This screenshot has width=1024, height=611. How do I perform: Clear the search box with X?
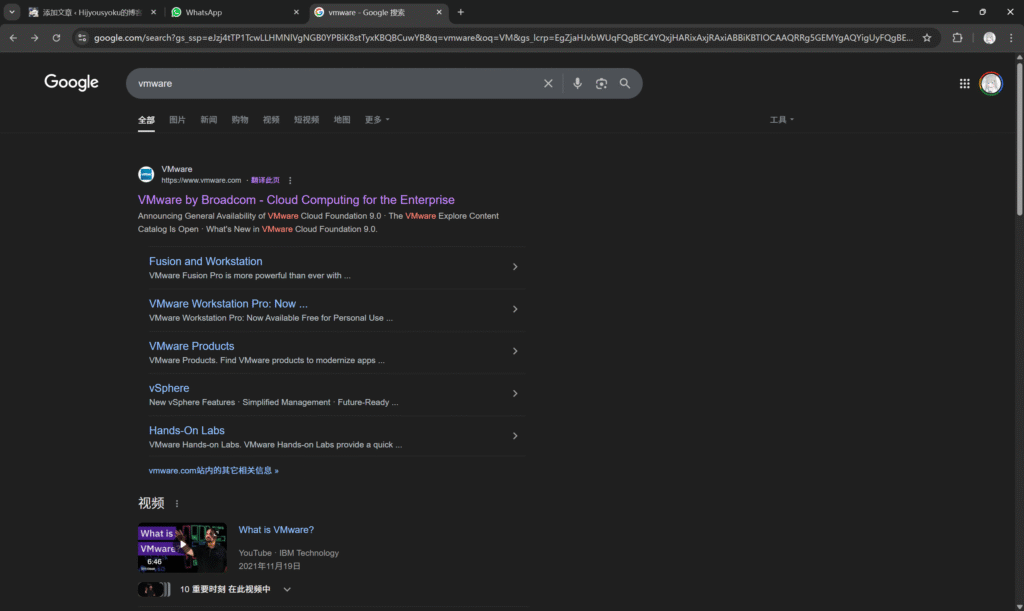pyautogui.click(x=548, y=84)
